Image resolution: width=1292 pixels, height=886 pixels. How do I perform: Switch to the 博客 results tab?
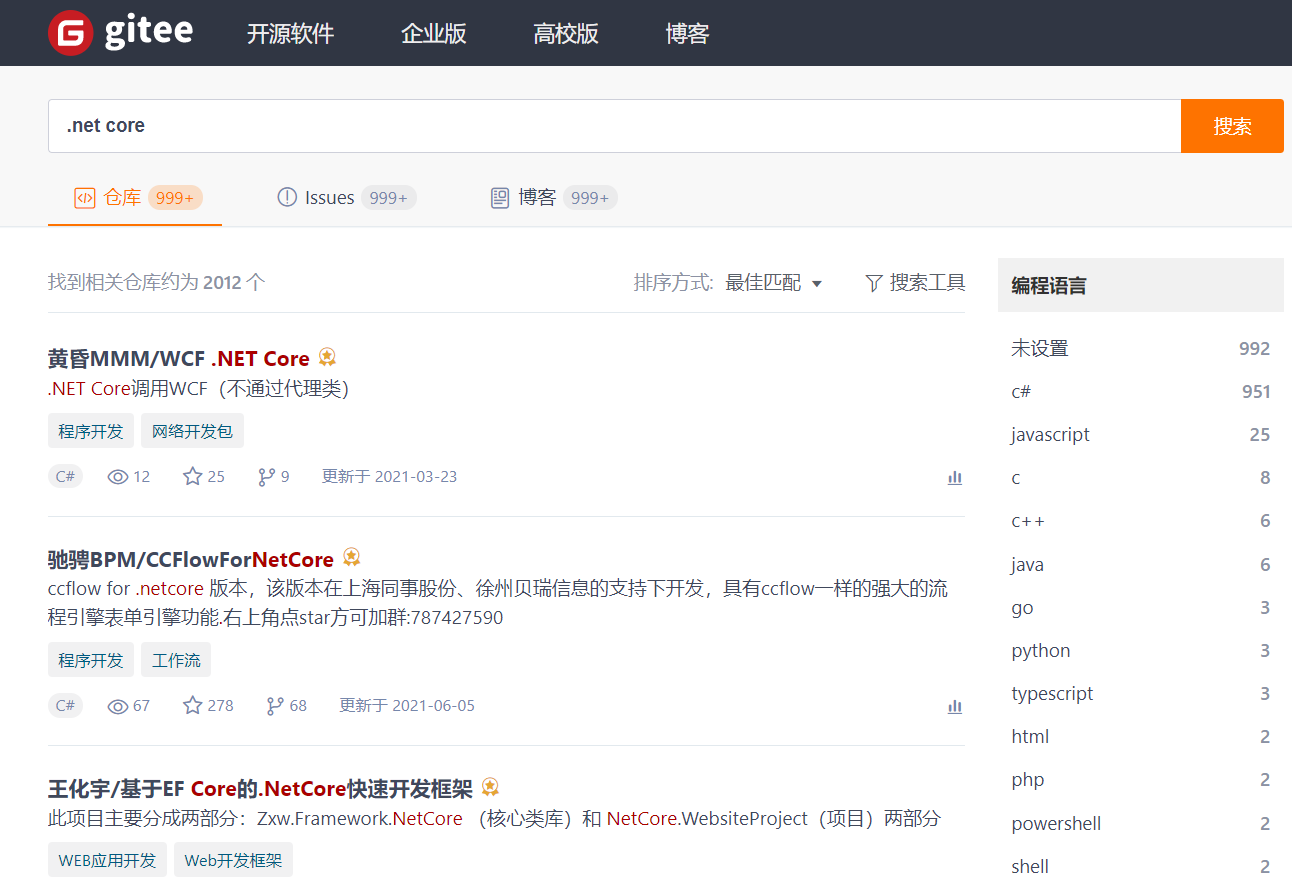coord(553,198)
